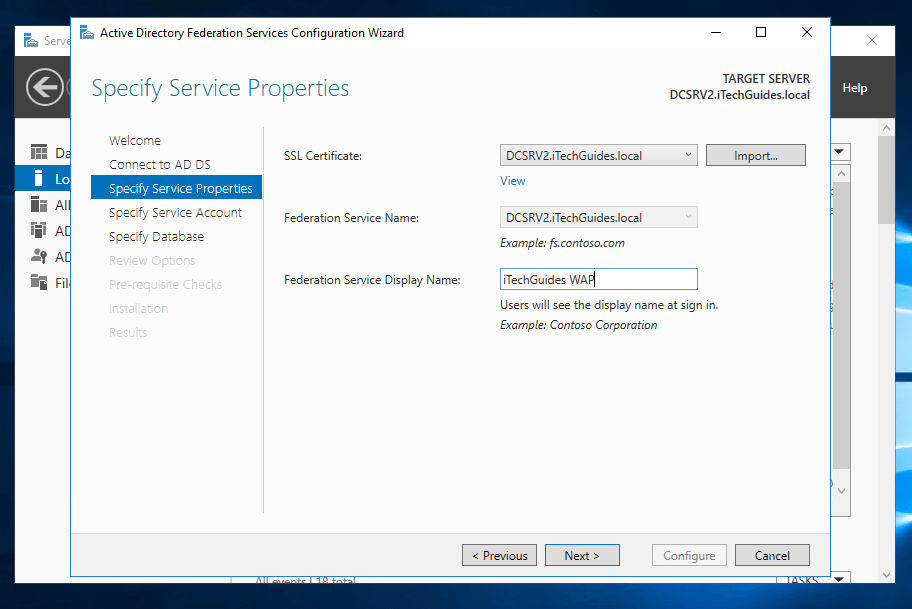Go to the Welcome wizard step
Viewport: 912px width, 609px height.
(135, 140)
